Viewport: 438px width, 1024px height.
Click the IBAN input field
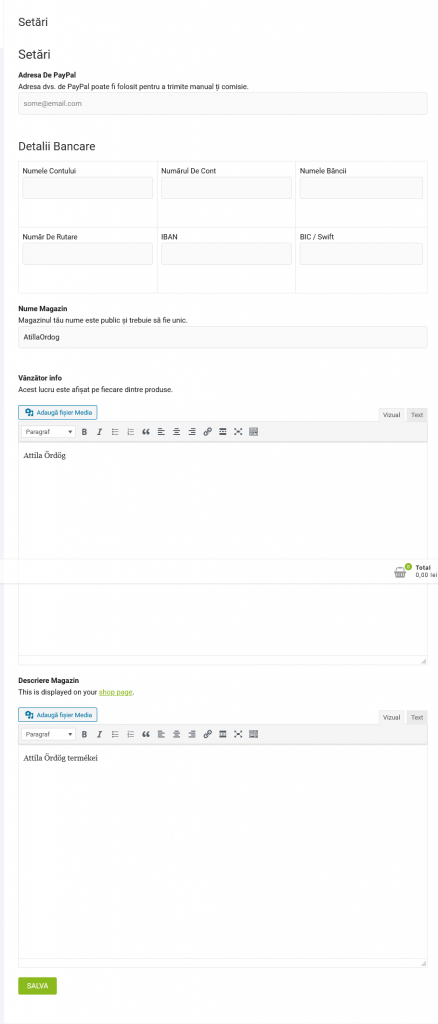tap(227, 253)
